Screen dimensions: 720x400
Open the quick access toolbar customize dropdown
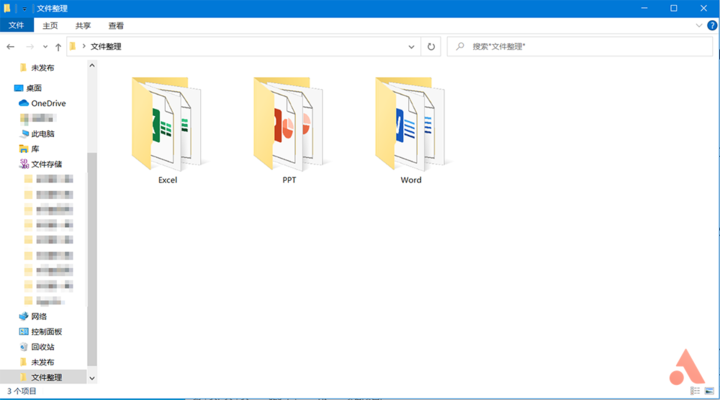coord(24,9)
